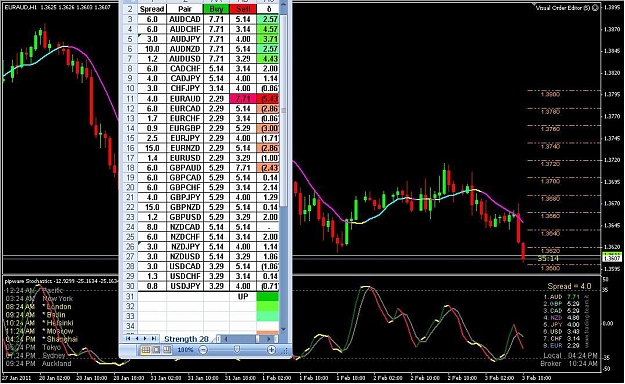Select the AUDUSD pair cell
Image resolution: width=625 pixels, height=384 pixels.
coord(185,59)
